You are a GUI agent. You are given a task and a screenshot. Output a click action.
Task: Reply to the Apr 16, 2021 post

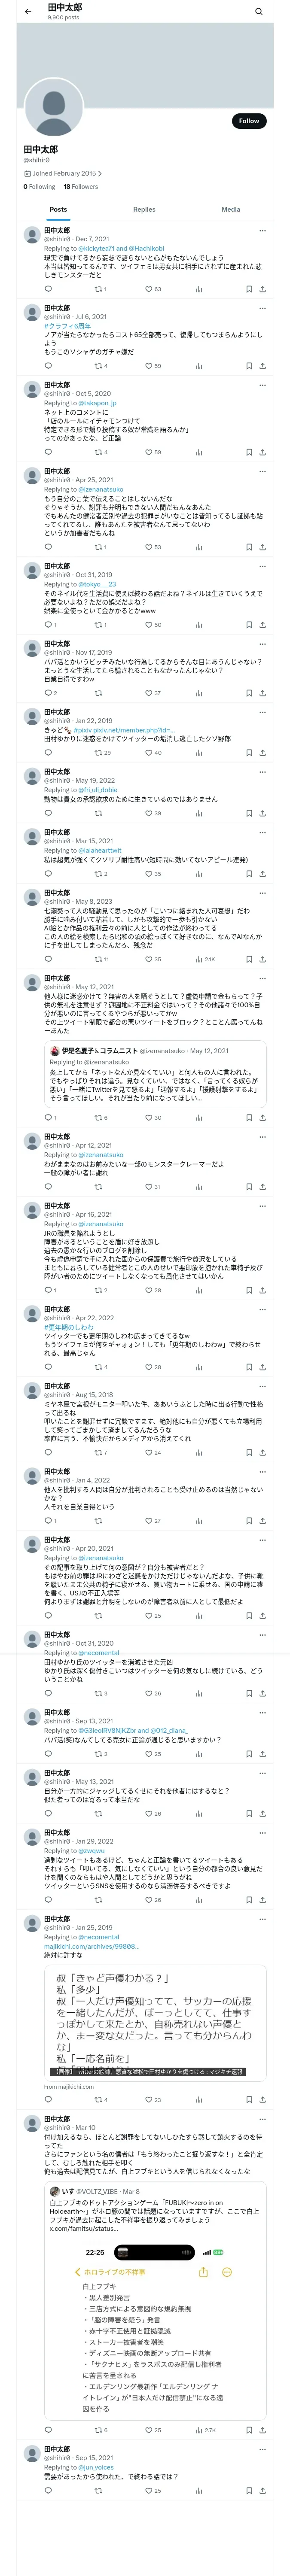tap(47, 1290)
